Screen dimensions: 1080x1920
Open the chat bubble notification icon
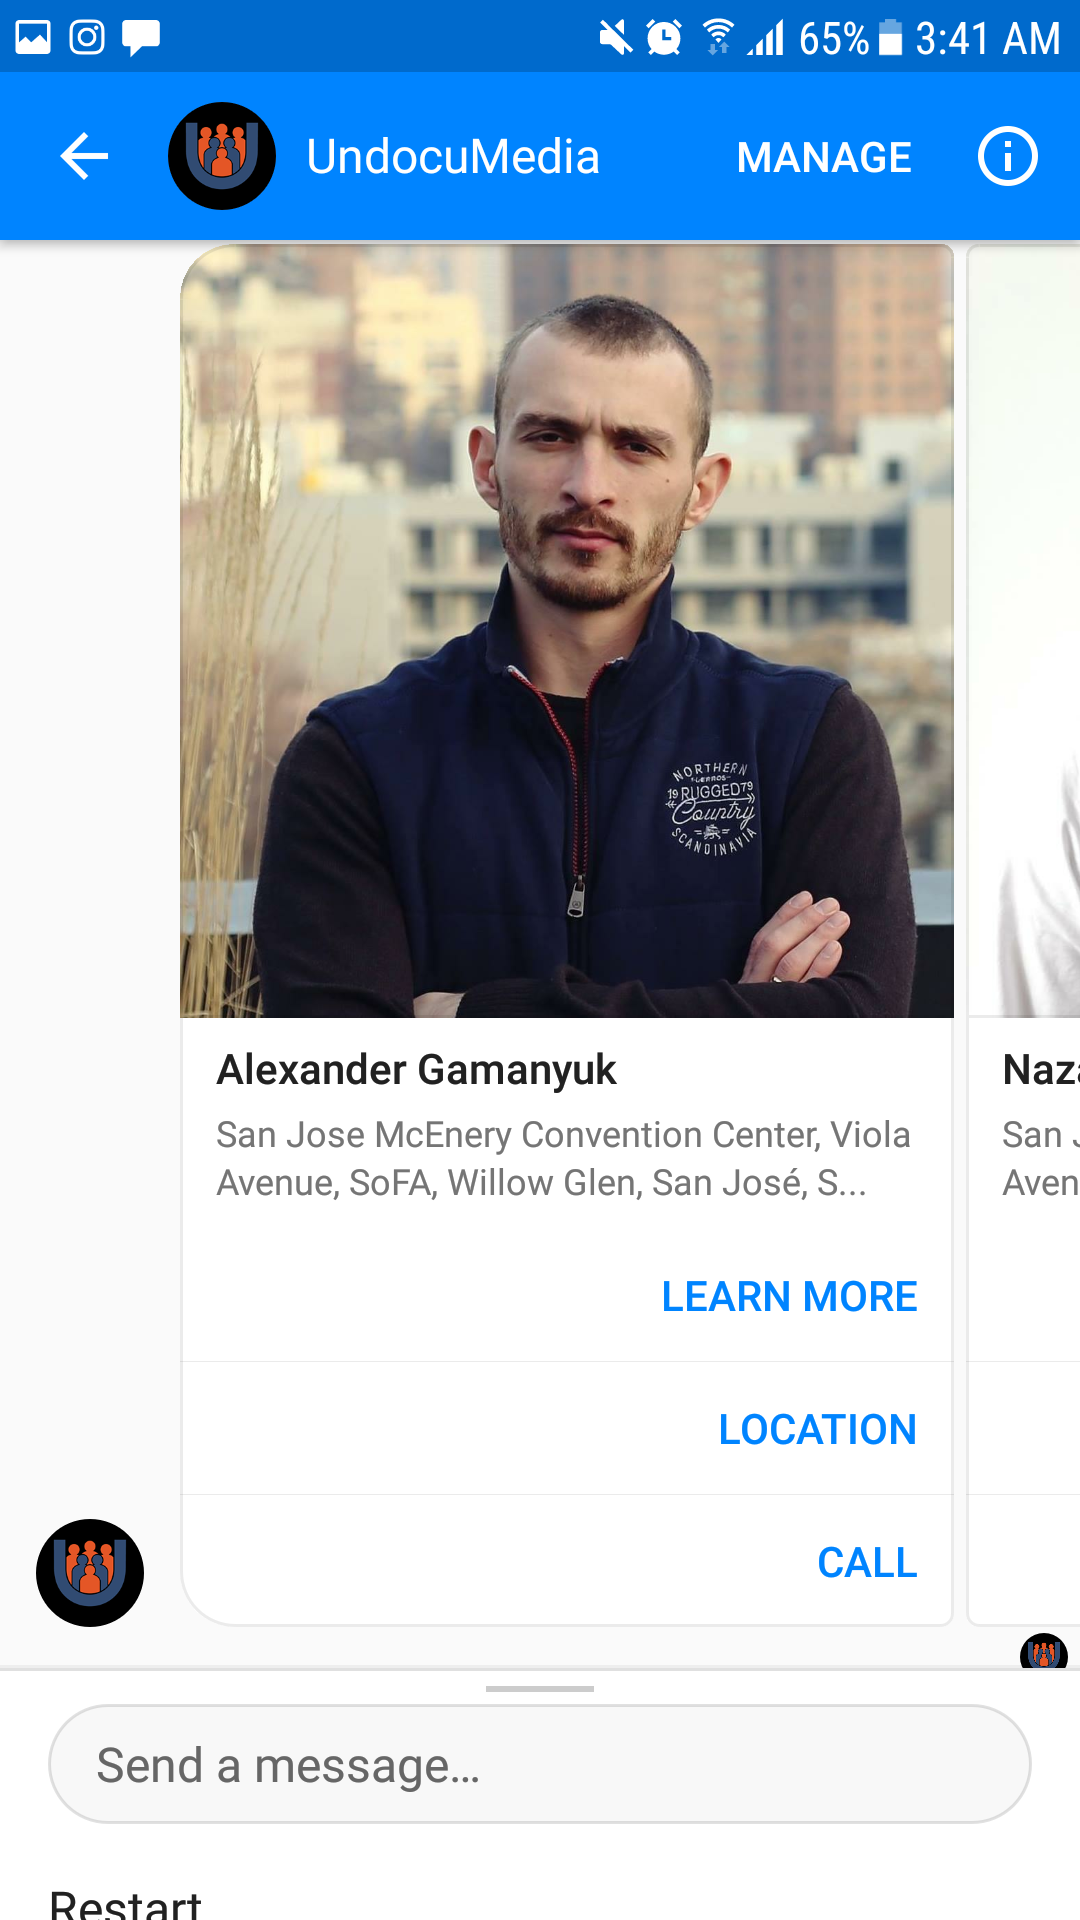[141, 38]
